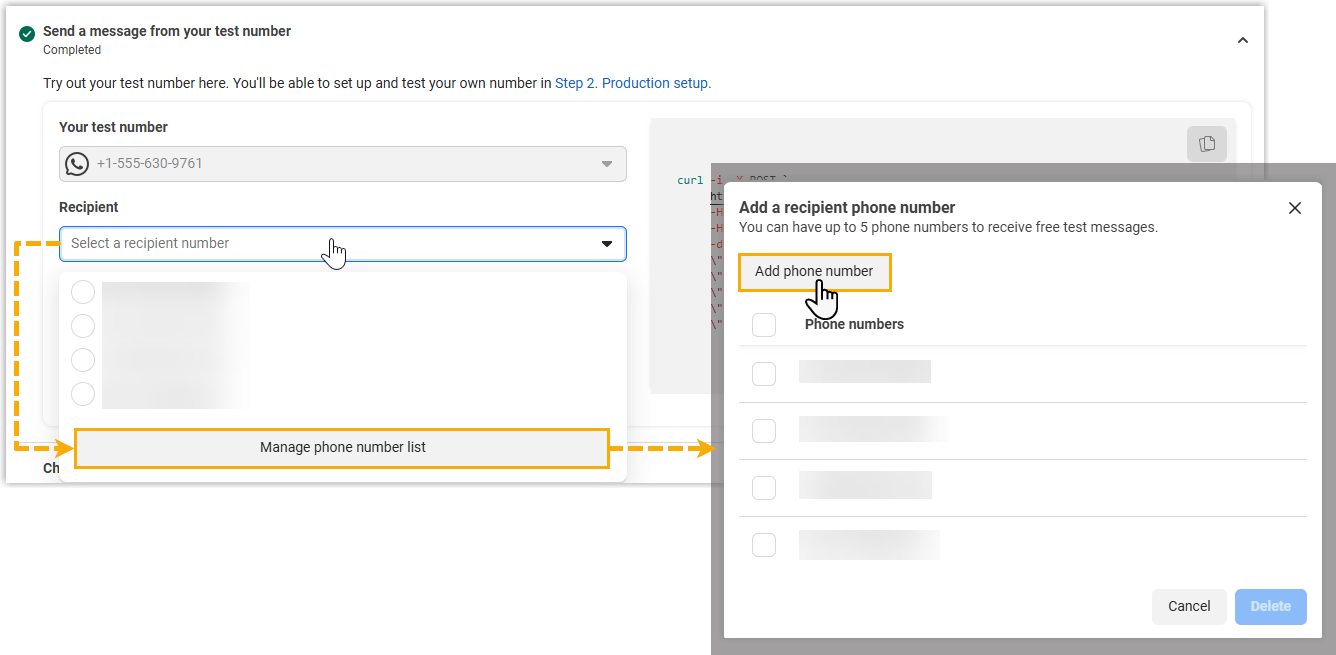Click the Send a message heading
Image resolution: width=1336 pixels, height=655 pixels.
pyautogui.click(x=167, y=31)
